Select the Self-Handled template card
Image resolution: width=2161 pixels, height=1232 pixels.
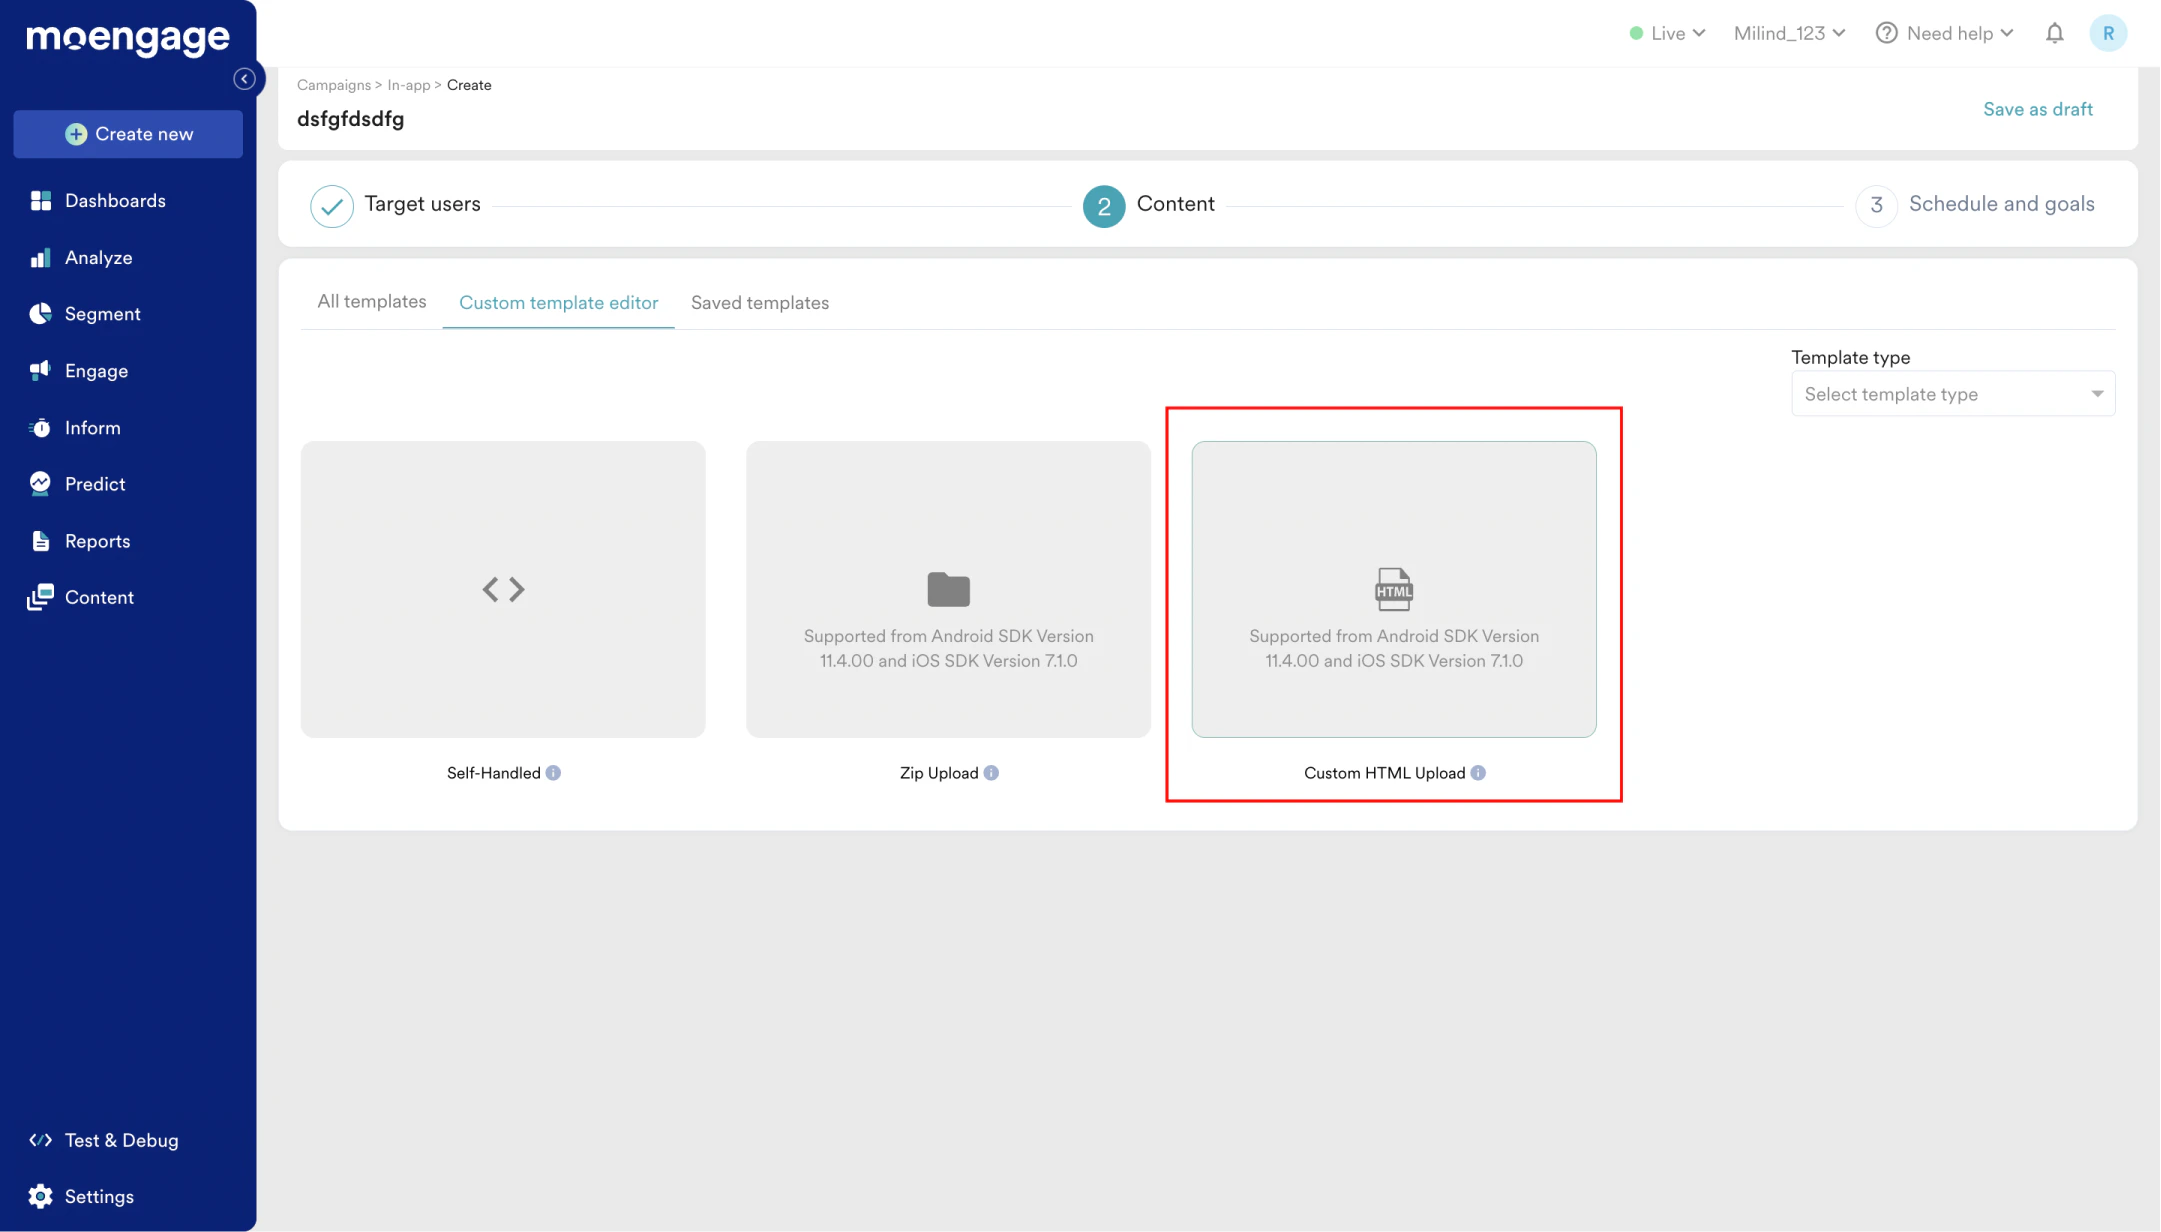tap(503, 589)
